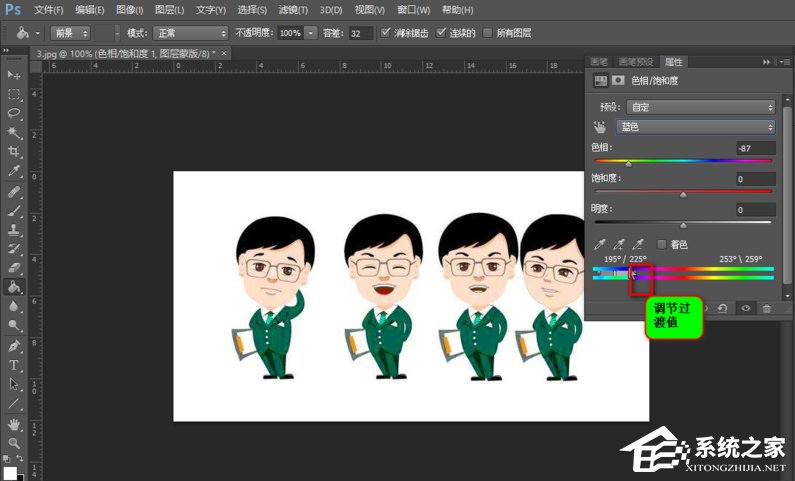Image resolution: width=795 pixels, height=481 pixels.
Task: Reset adjustment to defaults icon
Action: click(x=722, y=308)
